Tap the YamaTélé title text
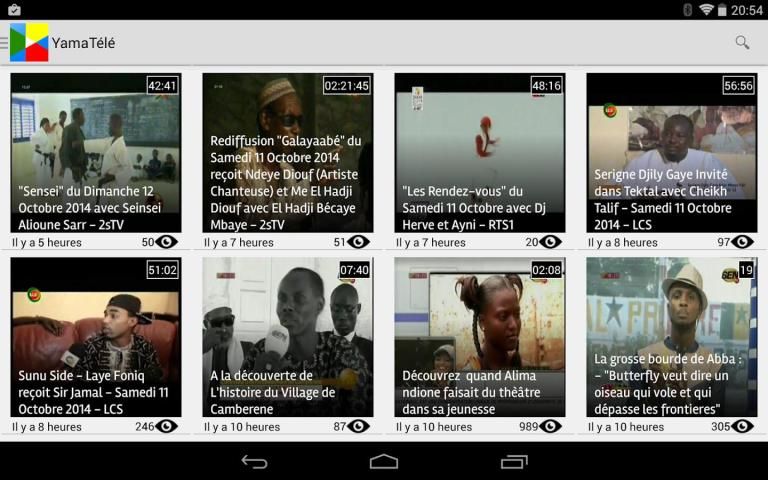Image resolution: width=768 pixels, height=480 pixels. [x=84, y=42]
